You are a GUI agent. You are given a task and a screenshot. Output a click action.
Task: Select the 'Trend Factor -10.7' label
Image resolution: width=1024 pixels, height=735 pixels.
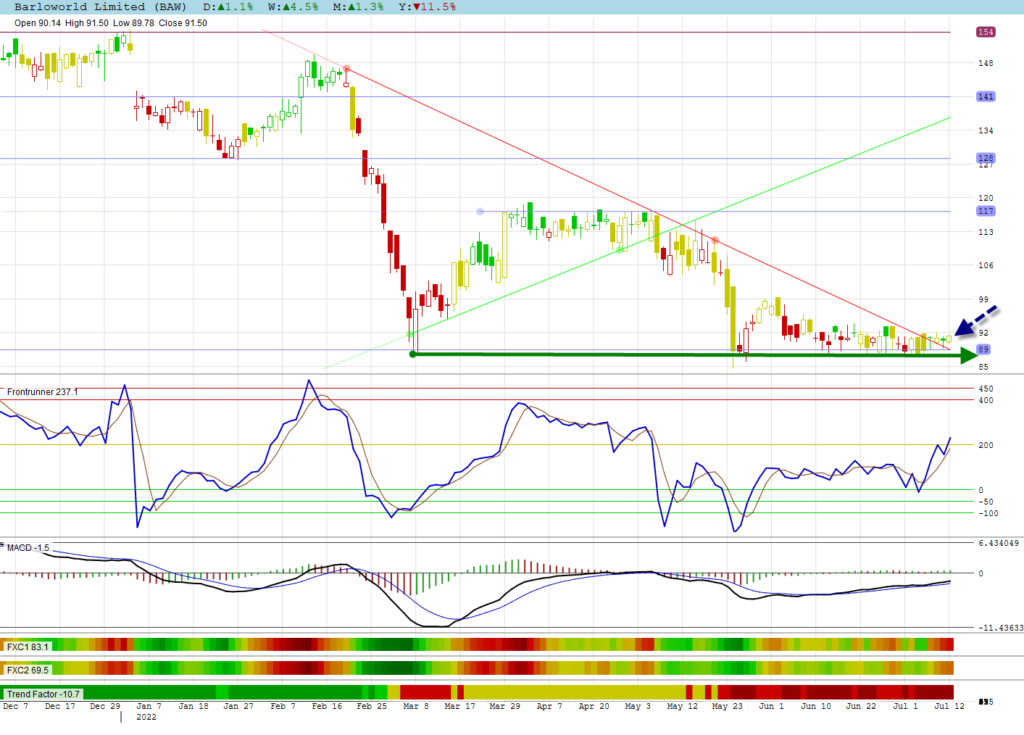(43, 694)
